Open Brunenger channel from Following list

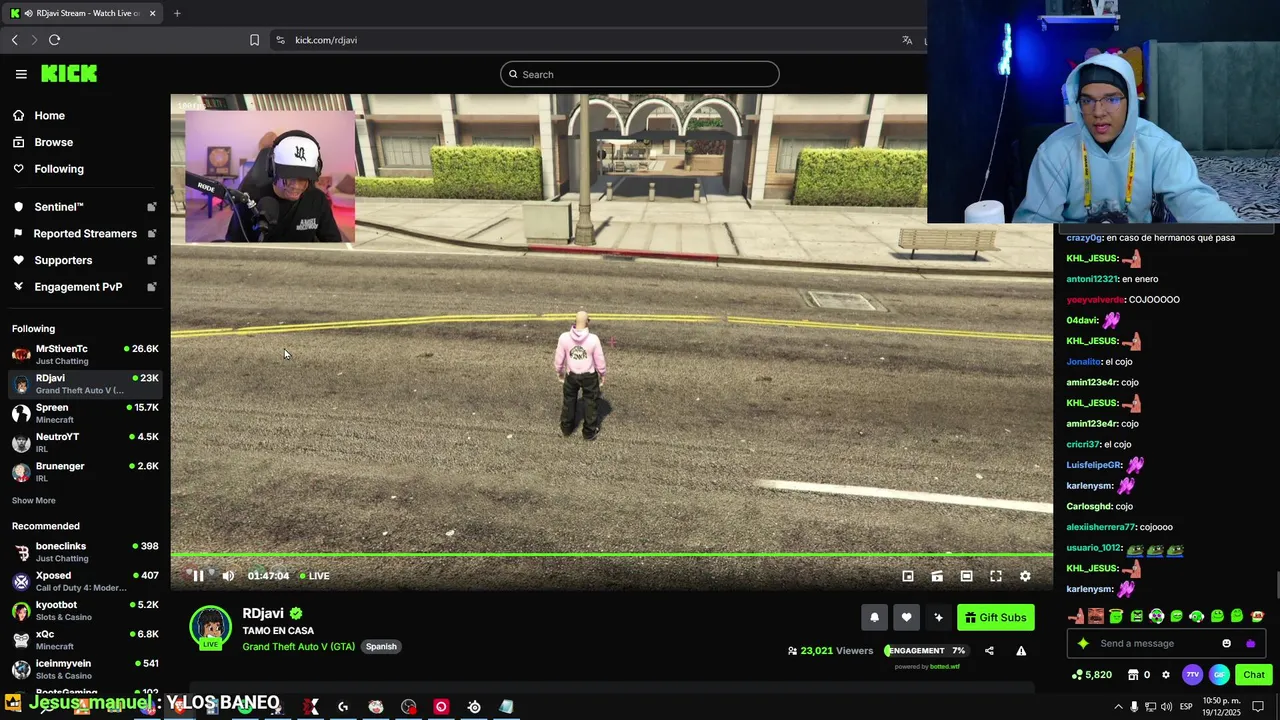point(85,472)
